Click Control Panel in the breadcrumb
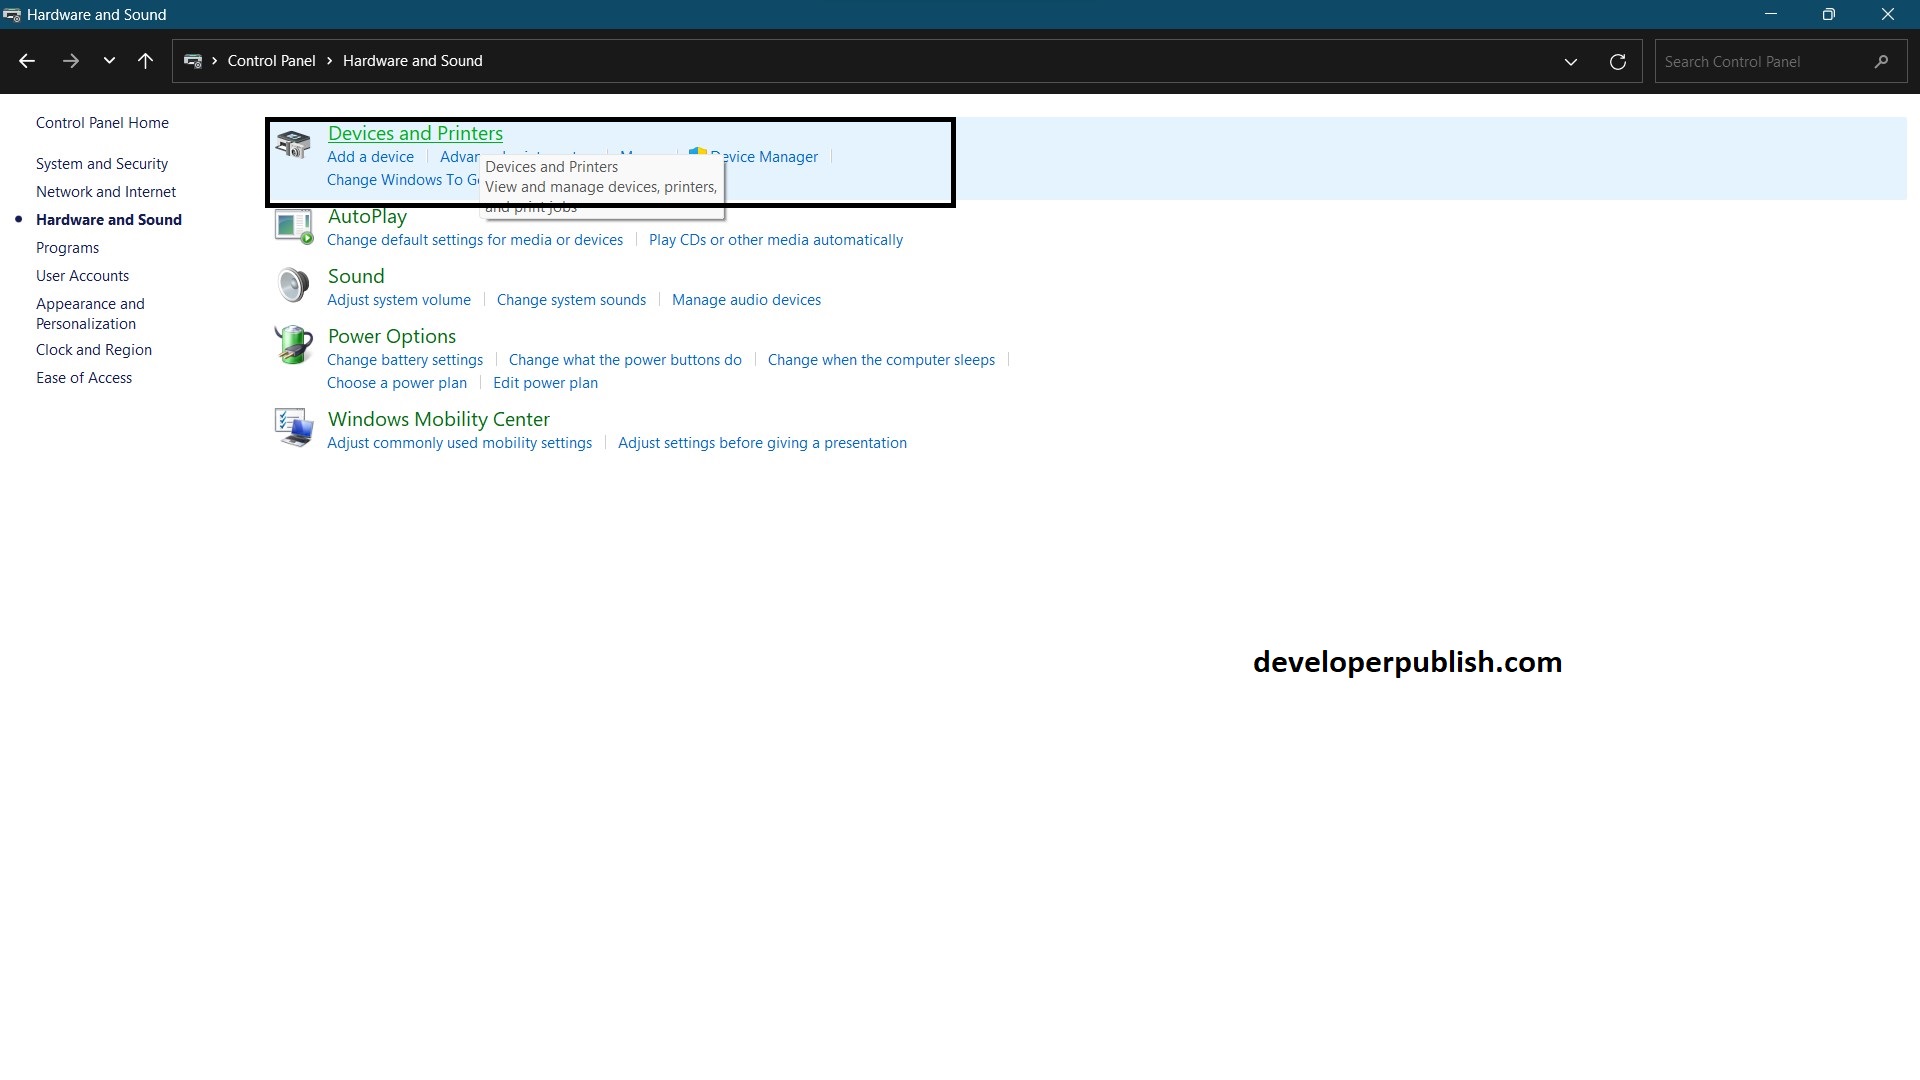This screenshot has height=1080, width=1920. pyautogui.click(x=271, y=61)
